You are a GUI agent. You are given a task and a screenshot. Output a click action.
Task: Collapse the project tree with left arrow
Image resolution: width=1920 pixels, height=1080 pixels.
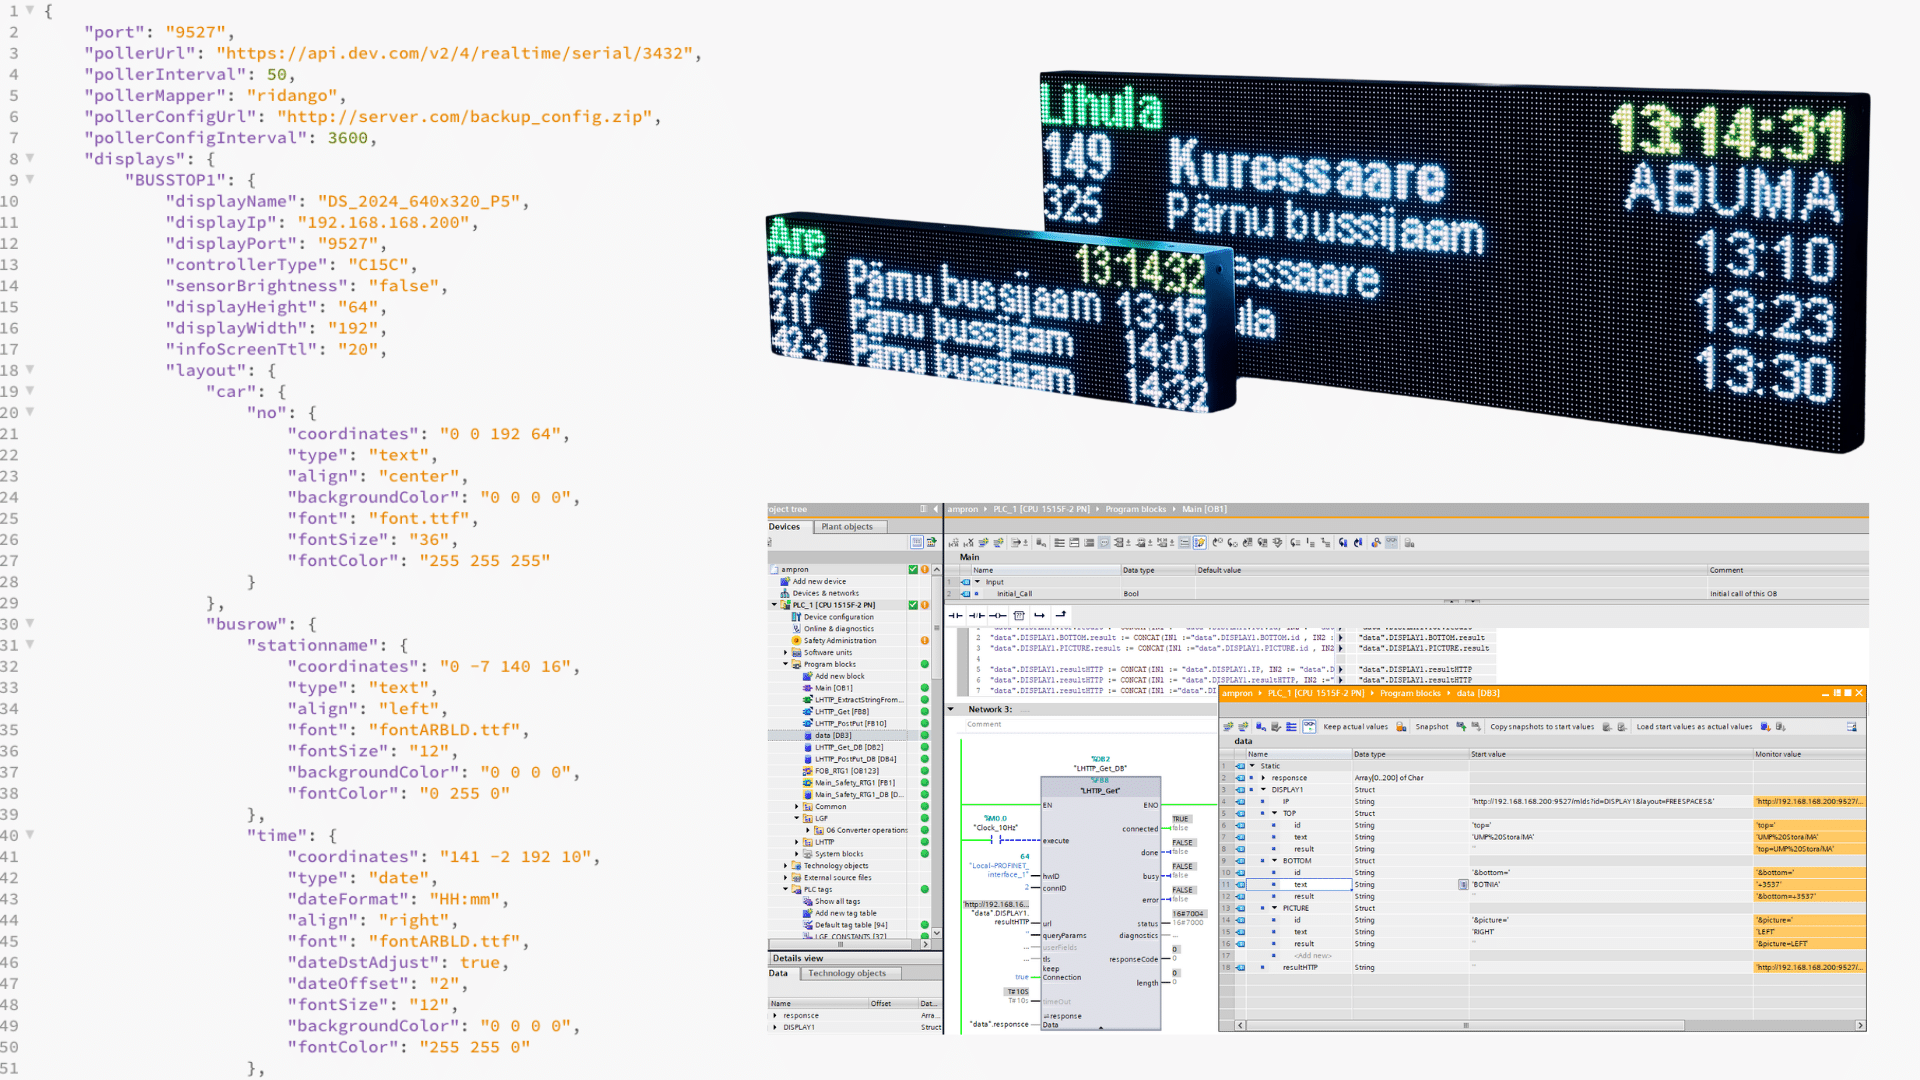[x=936, y=509]
